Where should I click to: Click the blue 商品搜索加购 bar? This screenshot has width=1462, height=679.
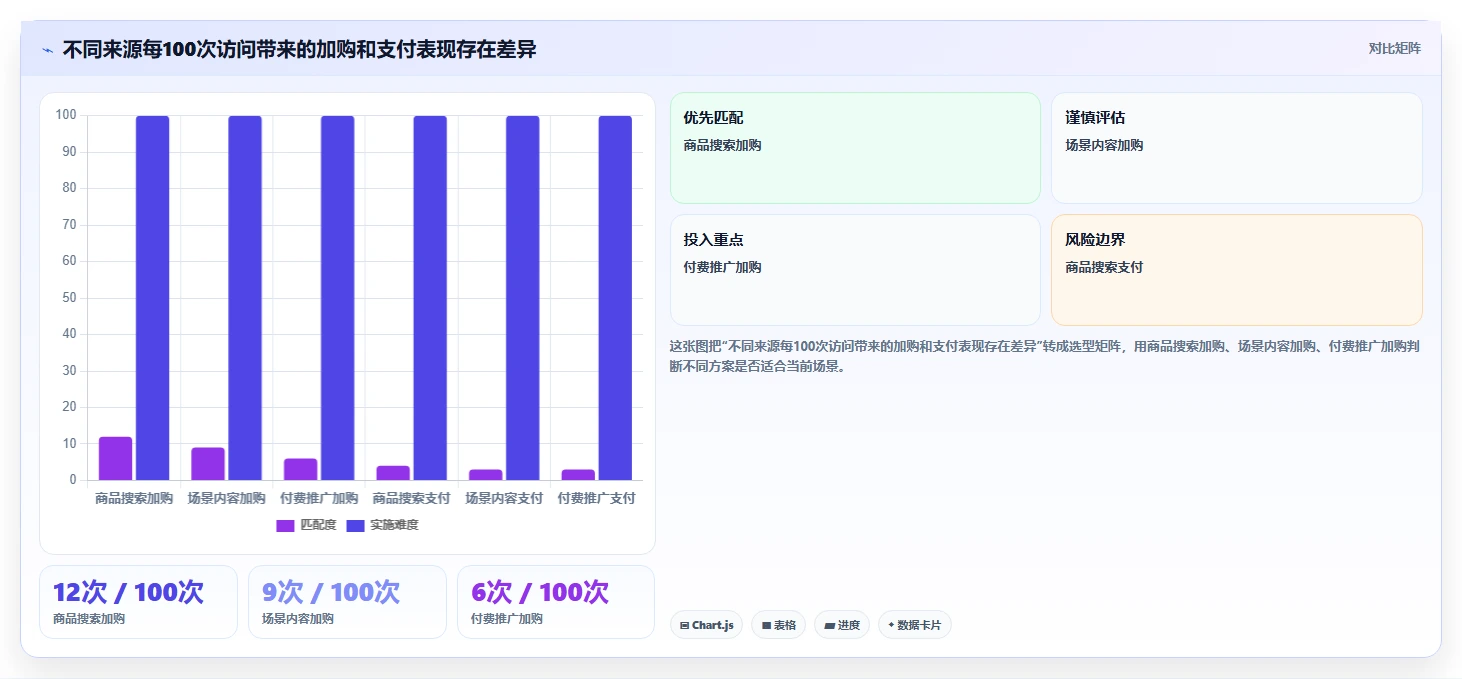[x=152, y=298]
